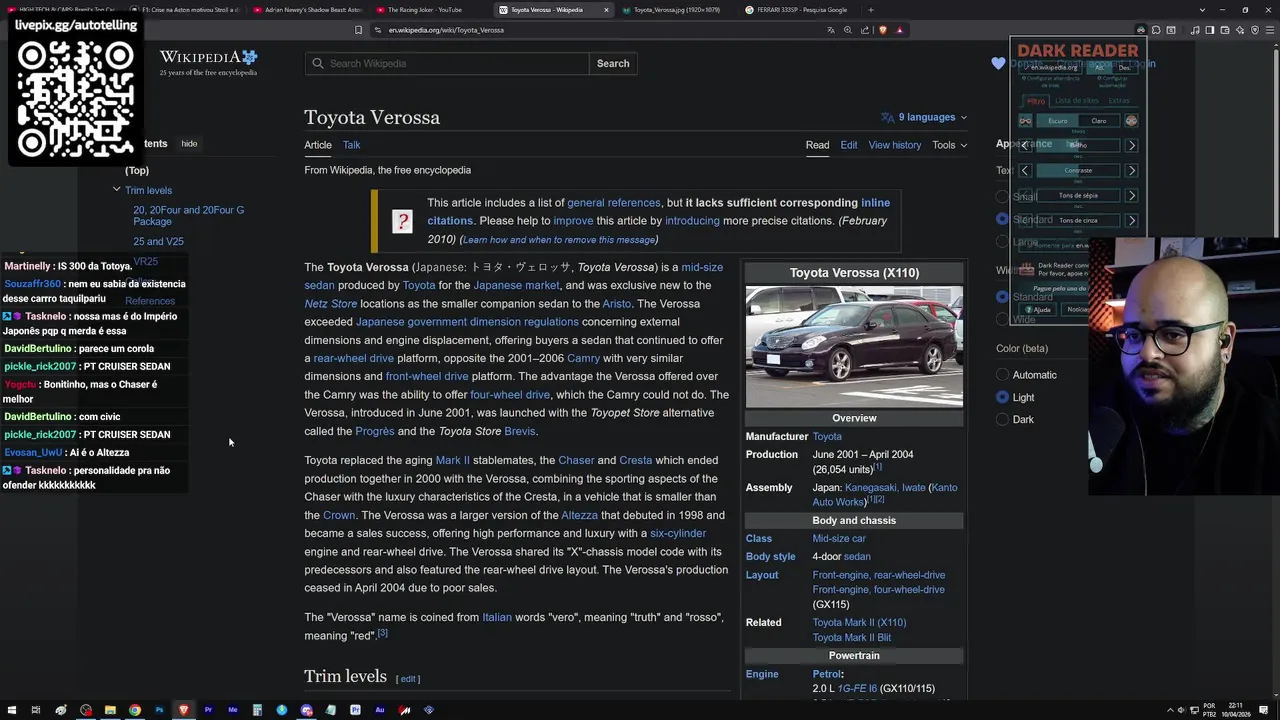Increase Dark Reader Contraste with right arrow
Image resolution: width=1280 pixels, height=720 pixels.
tap(1132, 171)
